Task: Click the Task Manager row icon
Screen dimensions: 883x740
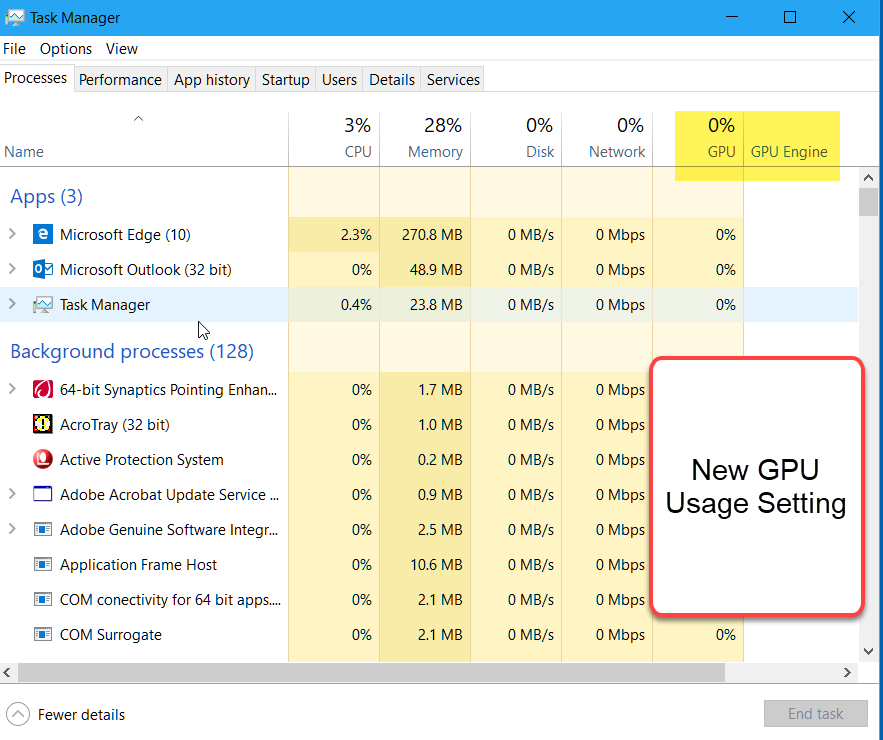Action: tap(43, 305)
